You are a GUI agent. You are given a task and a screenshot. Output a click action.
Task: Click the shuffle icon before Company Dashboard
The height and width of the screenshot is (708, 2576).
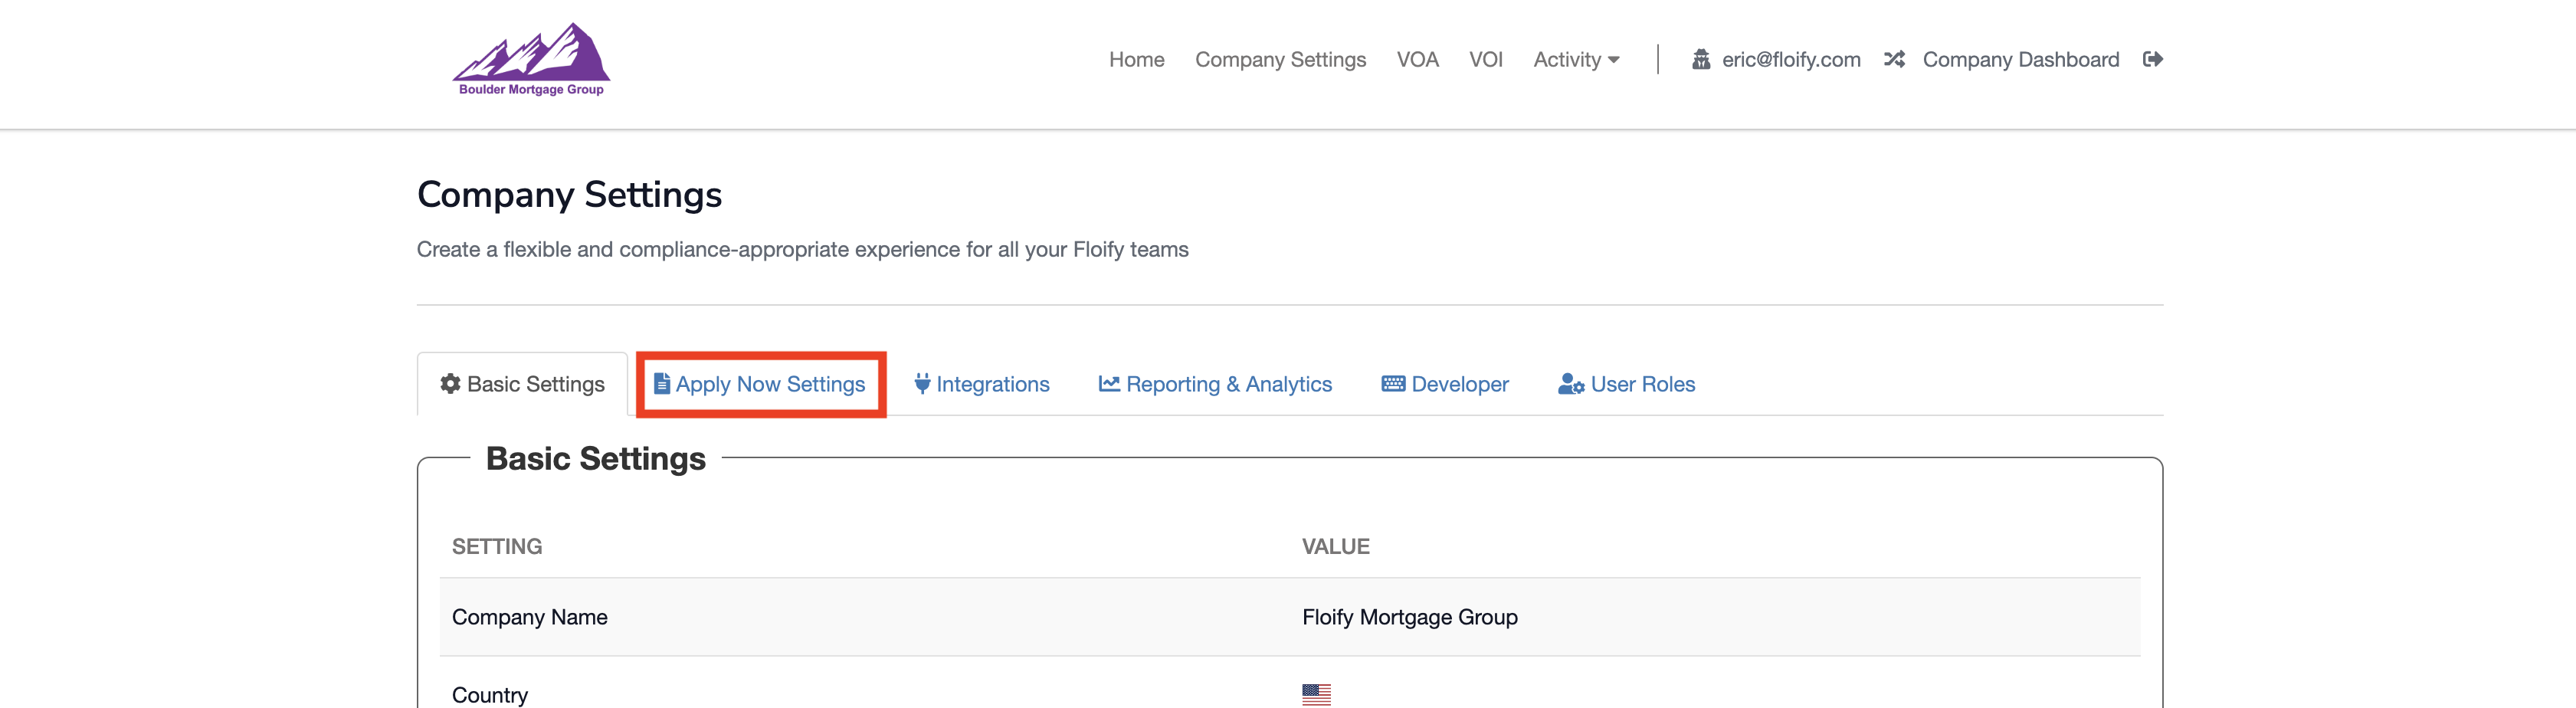point(1893,60)
